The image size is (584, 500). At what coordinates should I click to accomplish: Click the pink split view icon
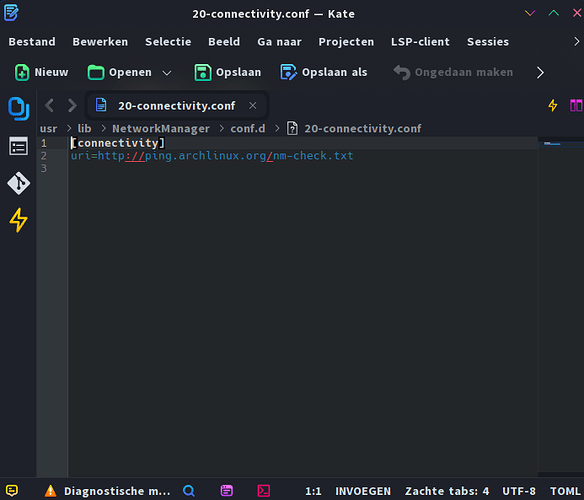click(x=576, y=105)
